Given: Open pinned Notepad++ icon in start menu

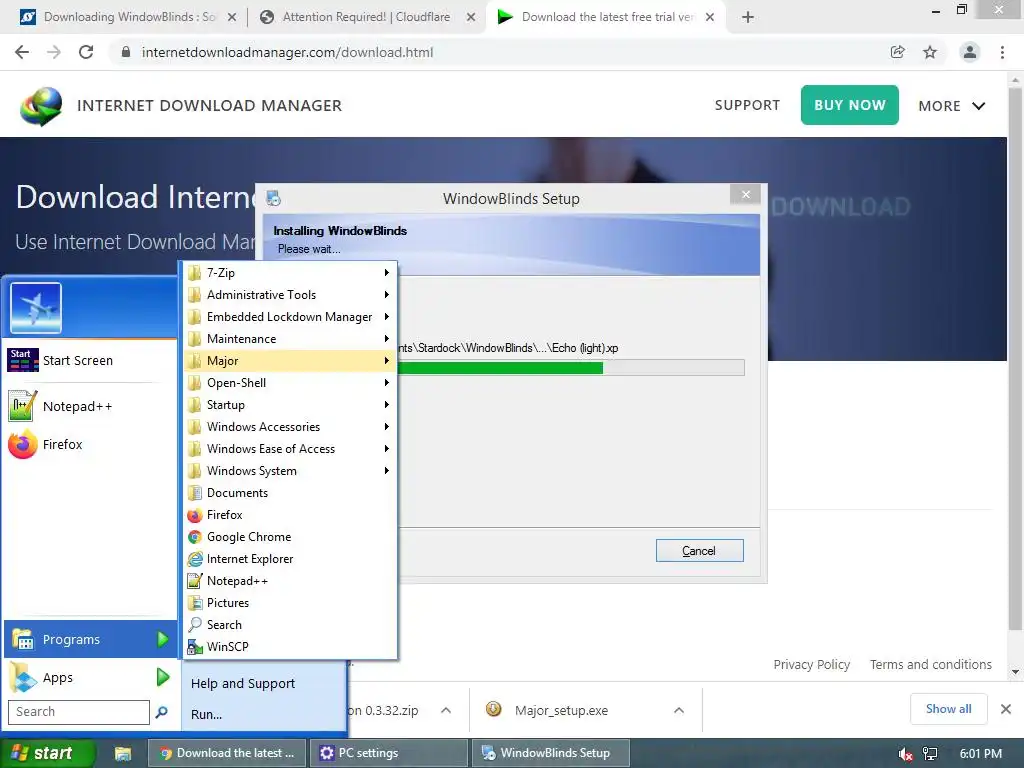Looking at the screenshot, I should coord(23,406).
